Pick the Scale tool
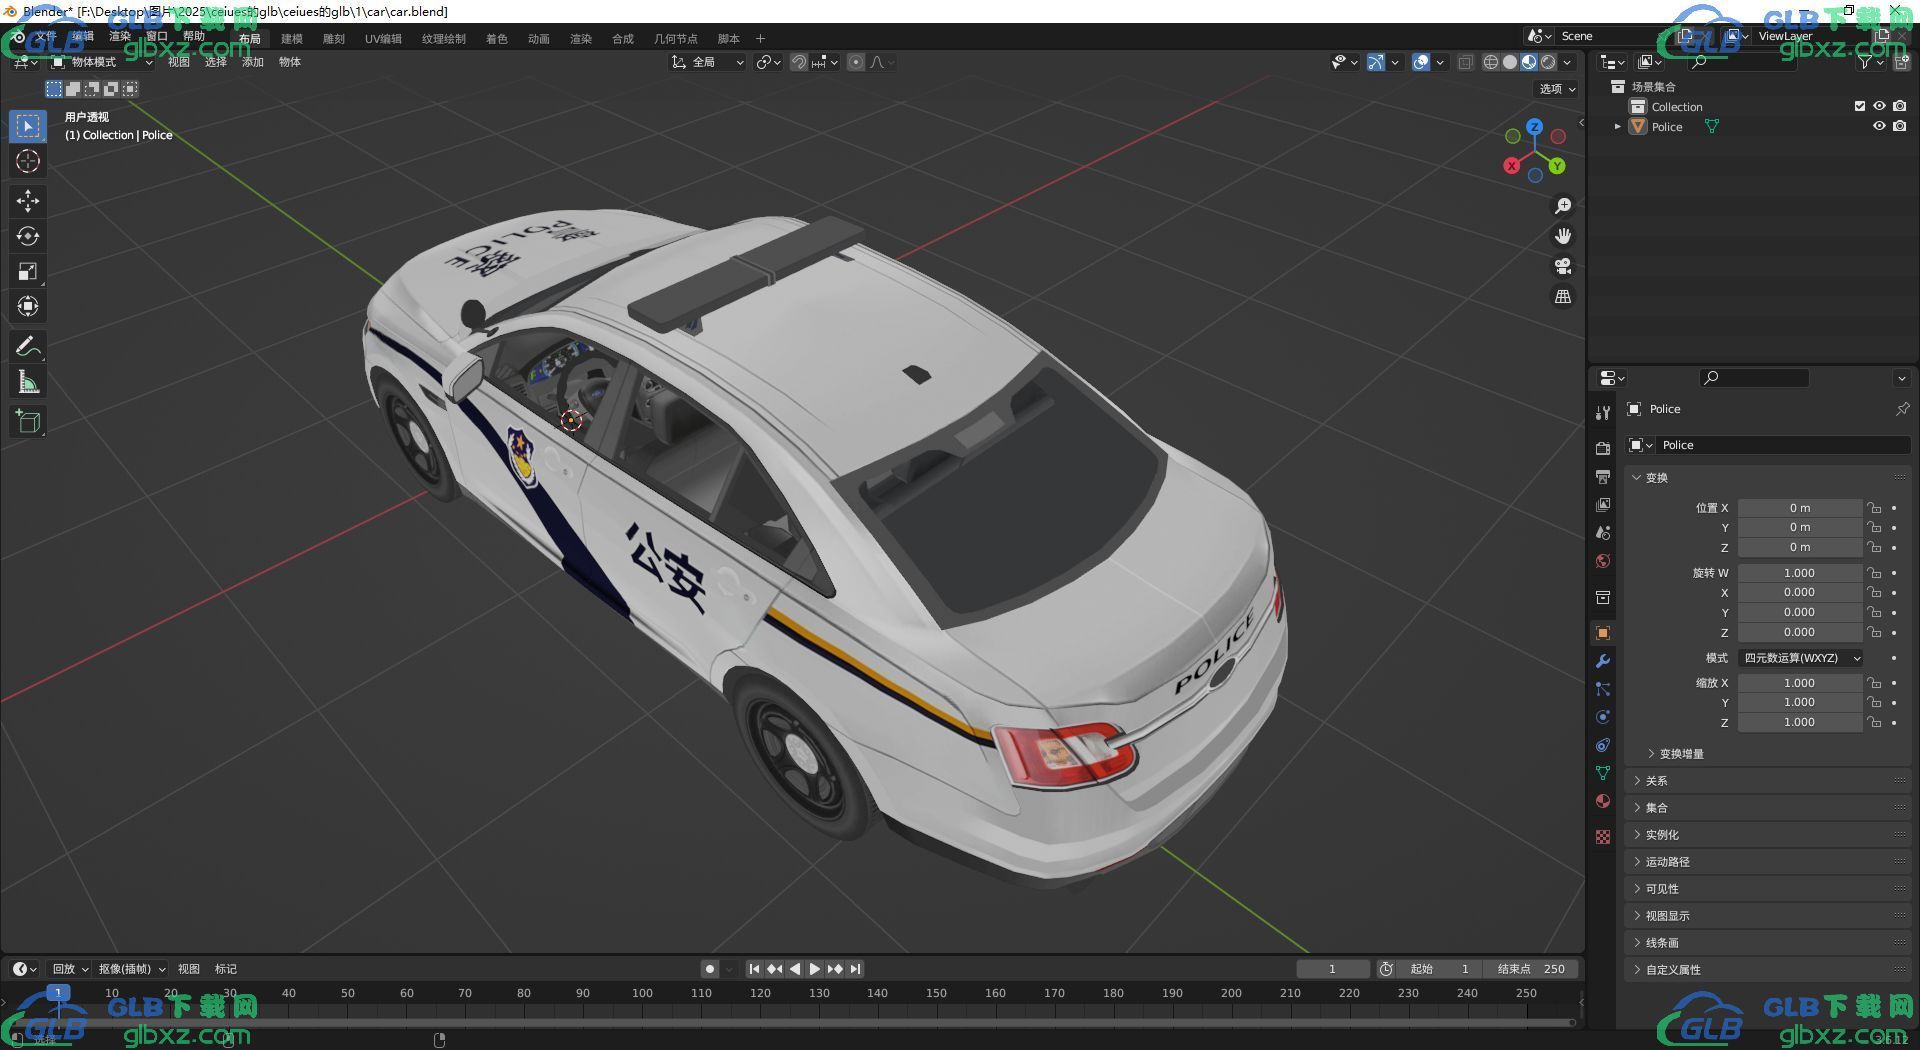1920x1050 pixels. [28, 271]
